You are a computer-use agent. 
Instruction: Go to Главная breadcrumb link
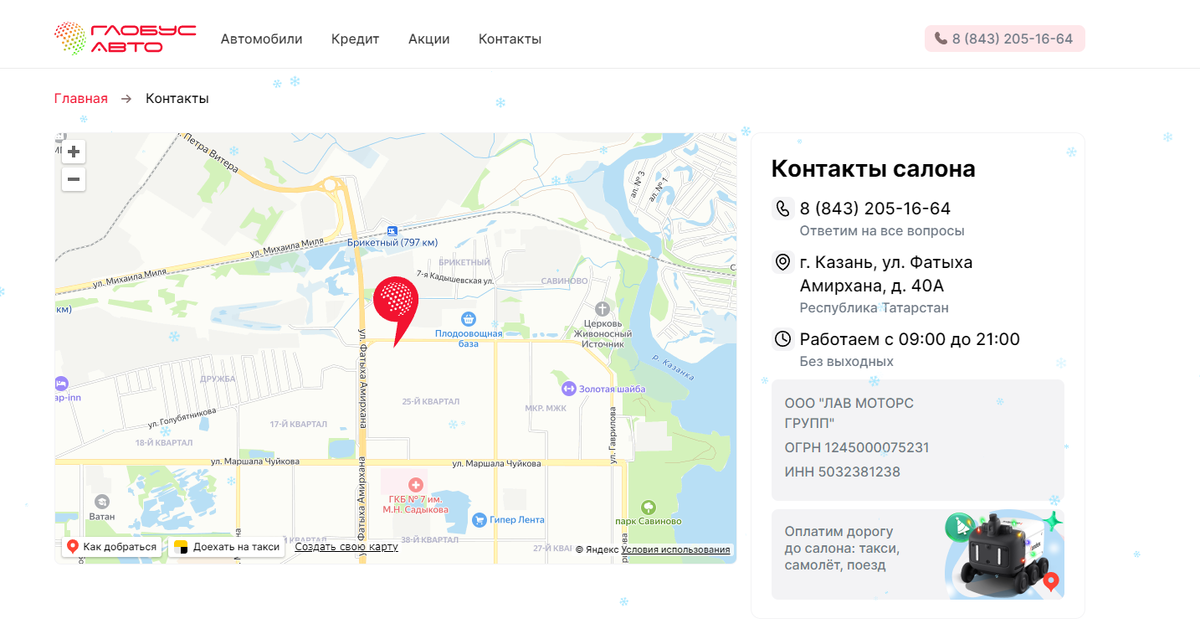click(x=81, y=98)
